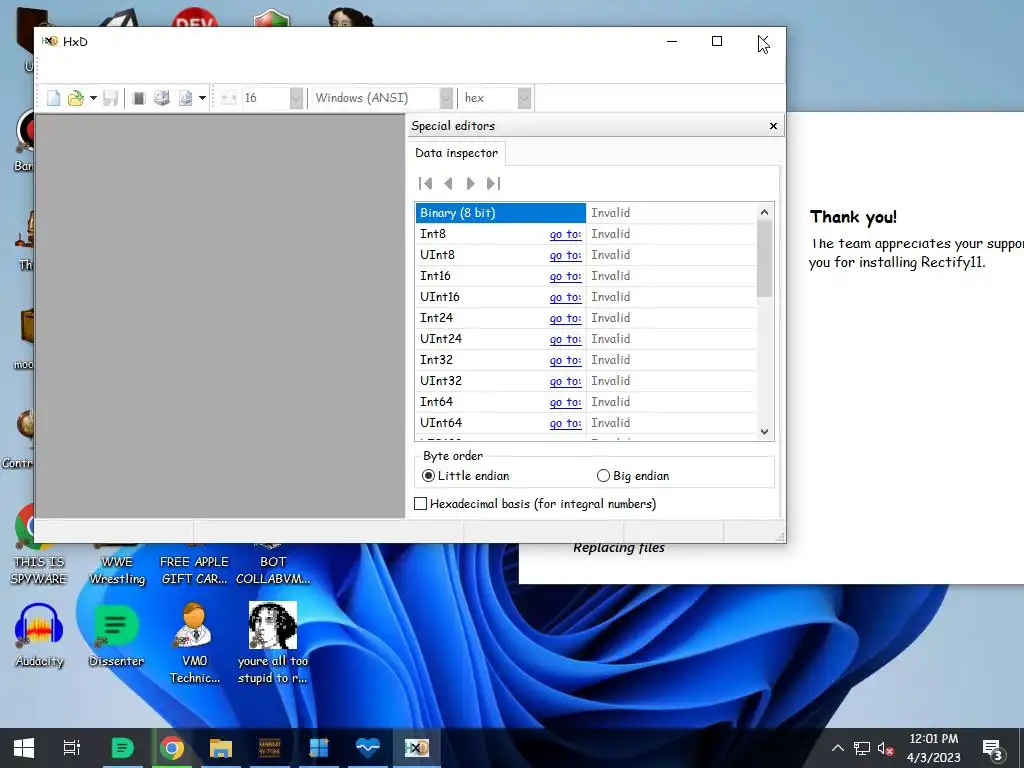Click go to link for Int64
Viewport: 1024px width, 768px height.
(566, 402)
